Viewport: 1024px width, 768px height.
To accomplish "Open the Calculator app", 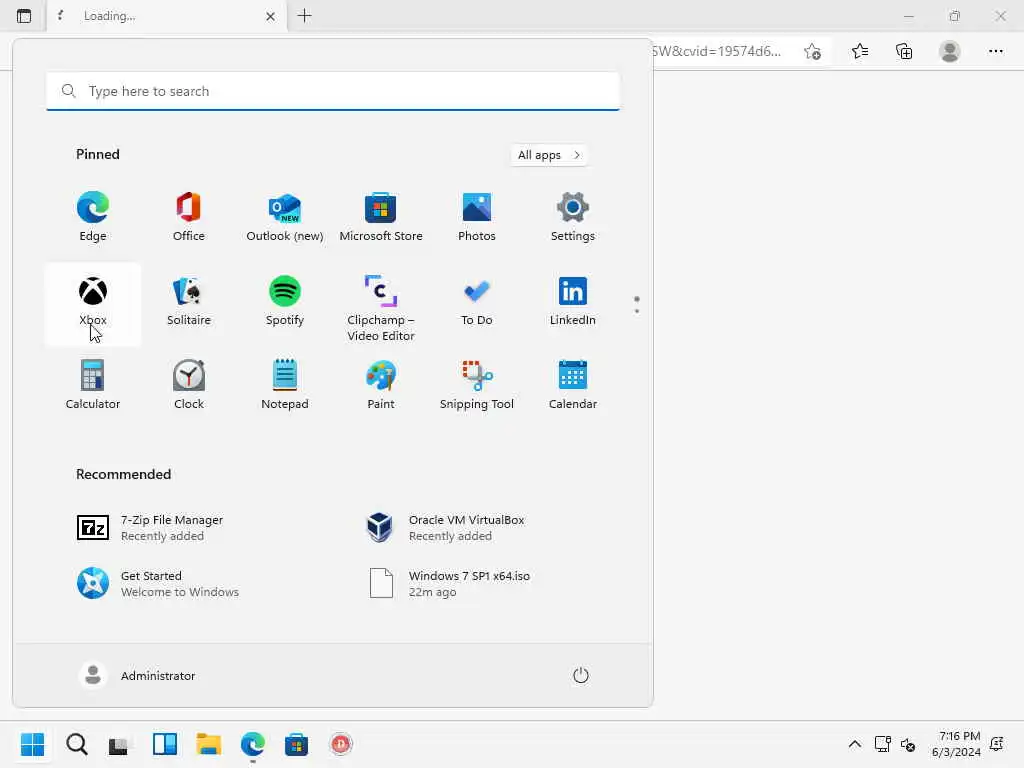I will tap(93, 385).
